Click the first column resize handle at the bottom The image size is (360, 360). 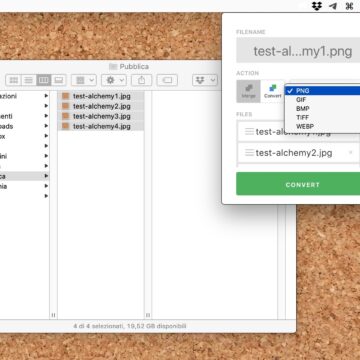tap(53, 315)
